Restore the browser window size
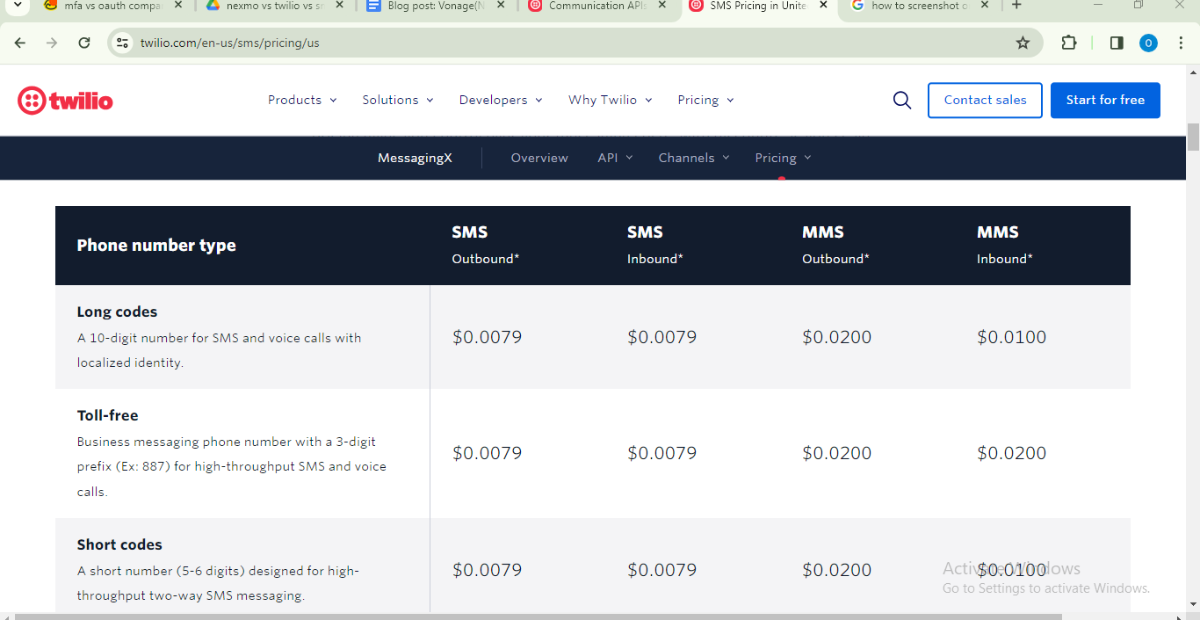 (x=1138, y=5)
